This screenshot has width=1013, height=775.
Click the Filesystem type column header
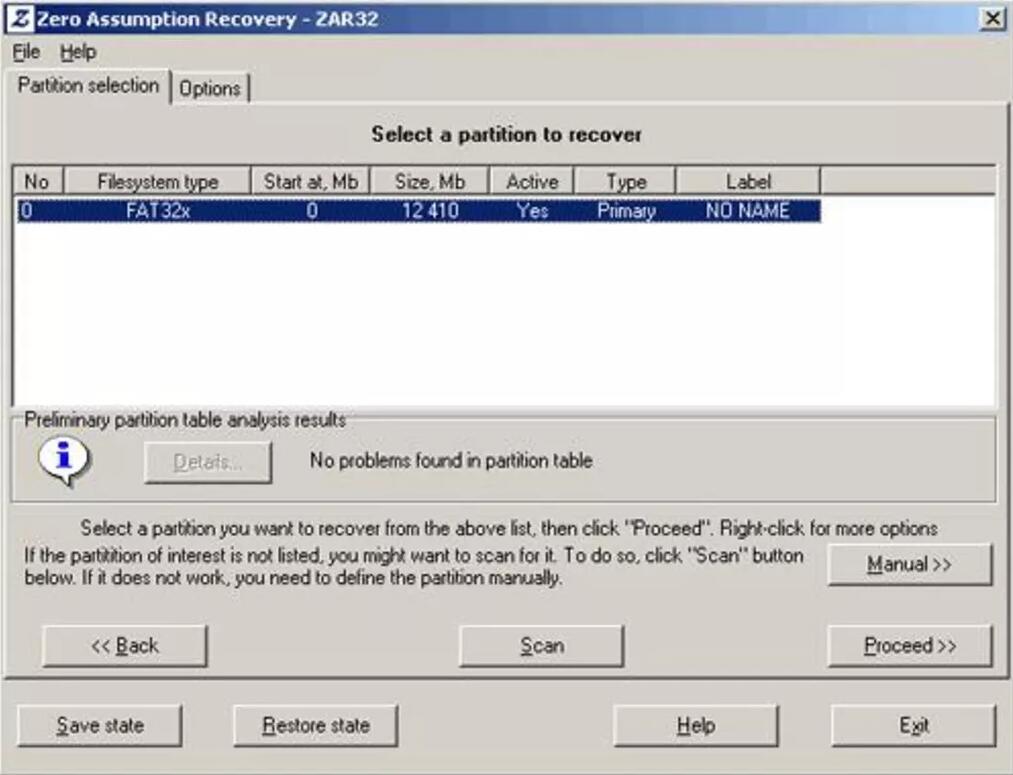tap(157, 182)
